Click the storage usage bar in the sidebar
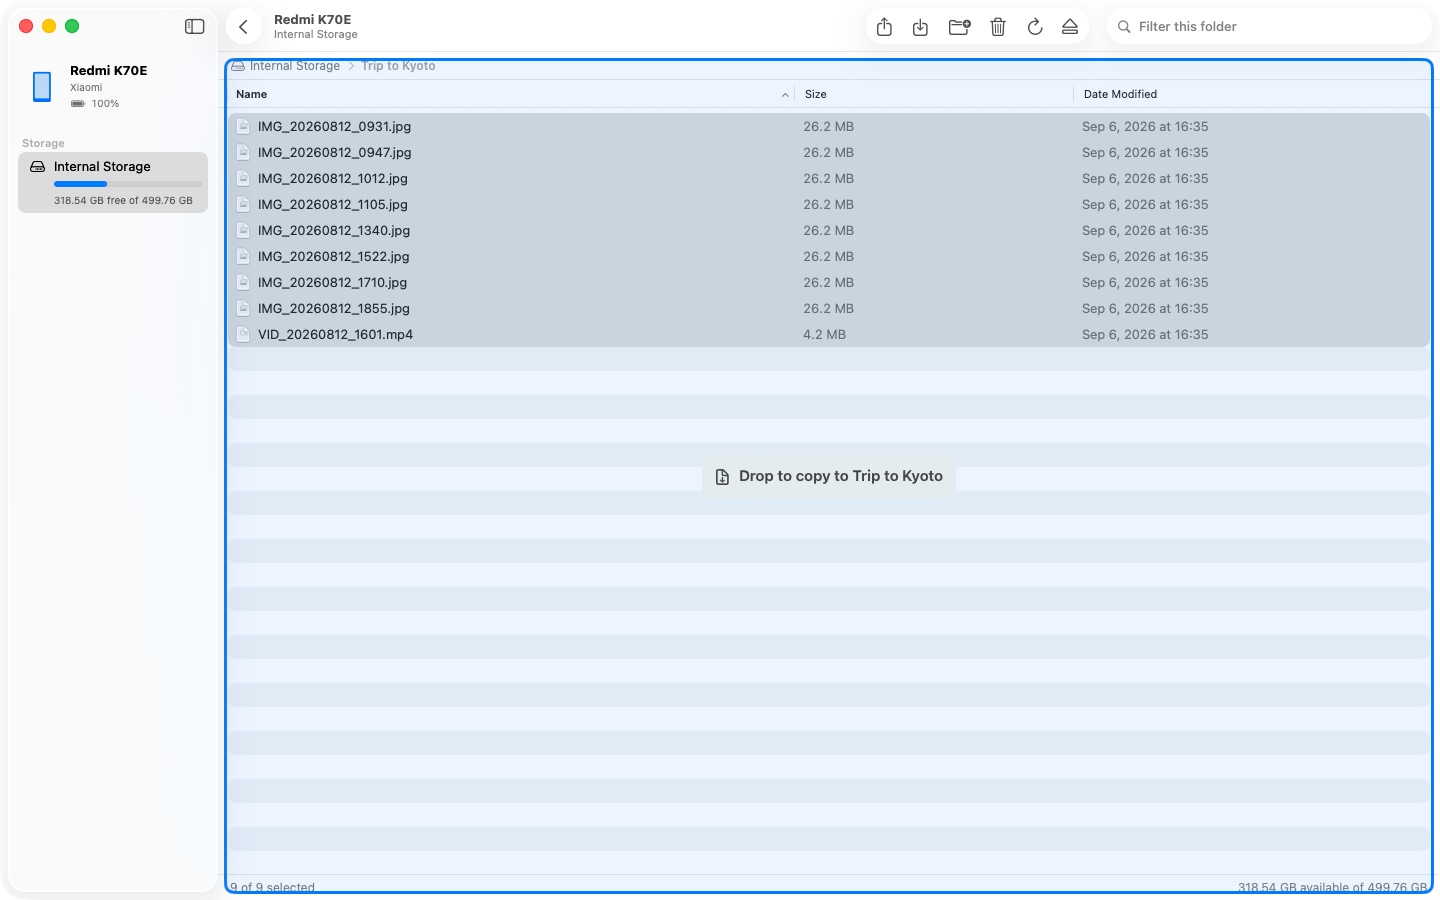Viewport: 1440px width, 900px height. [128, 184]
